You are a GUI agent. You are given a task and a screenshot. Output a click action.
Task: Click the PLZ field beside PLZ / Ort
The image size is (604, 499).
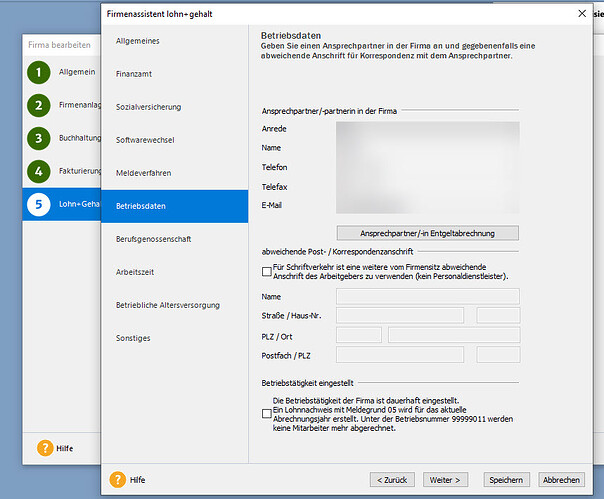coord(359,335)
